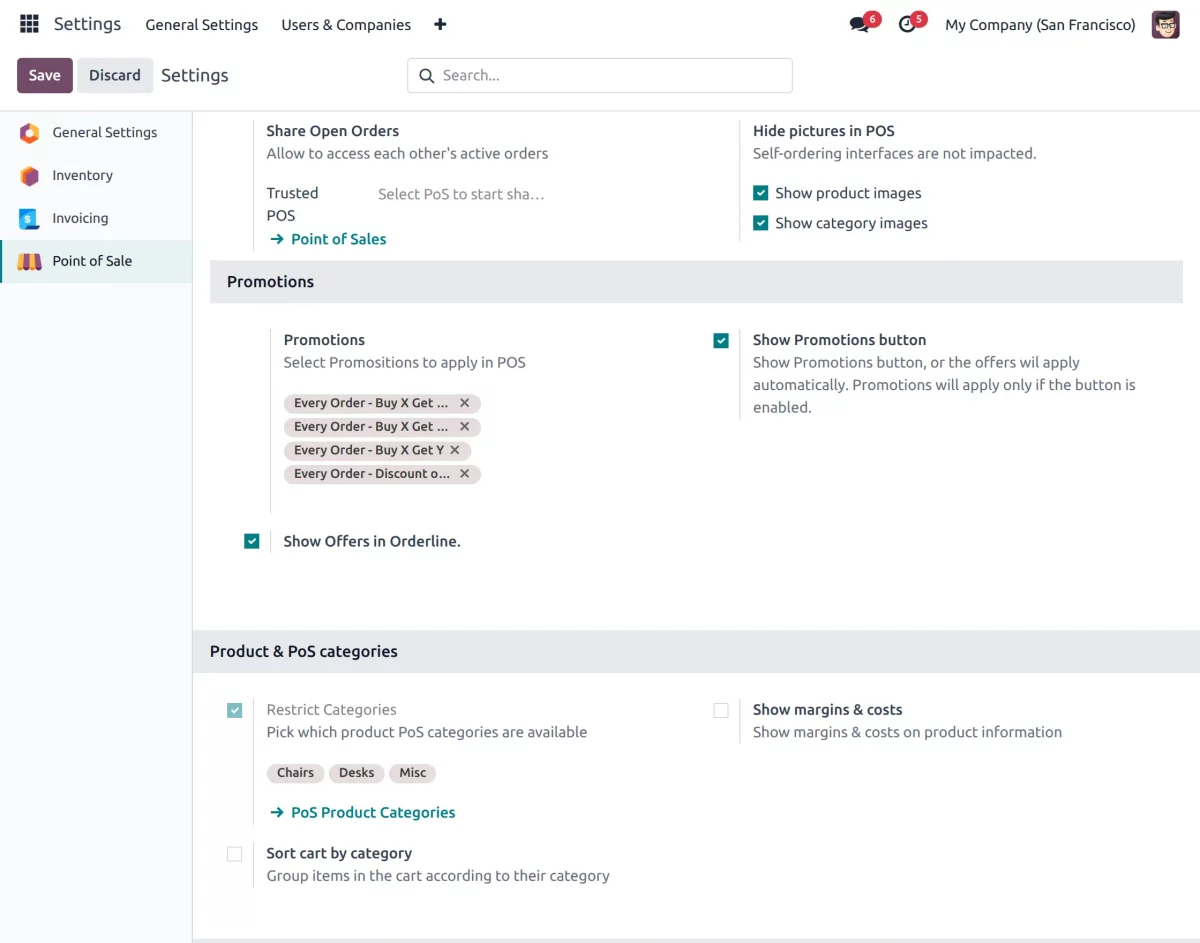Screen dimensions: 1200x943
Task: Follow the PoS Product Categories link
Action: (372, 813)
